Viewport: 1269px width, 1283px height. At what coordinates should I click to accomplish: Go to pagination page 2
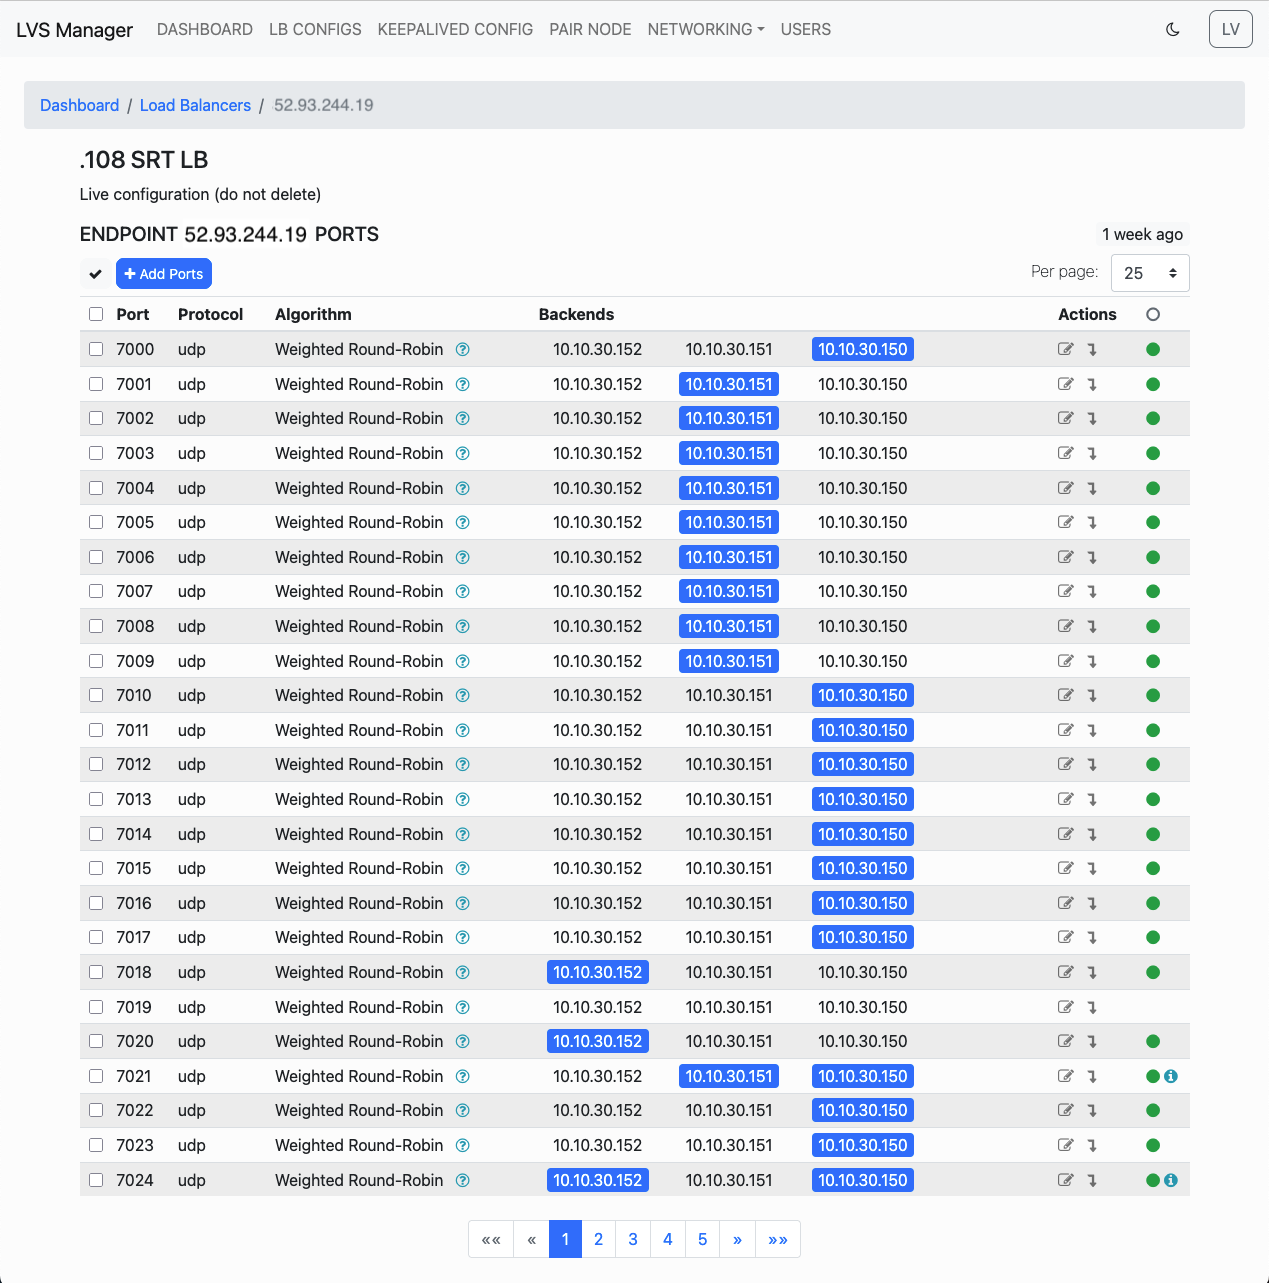[x=598, y=1239]
